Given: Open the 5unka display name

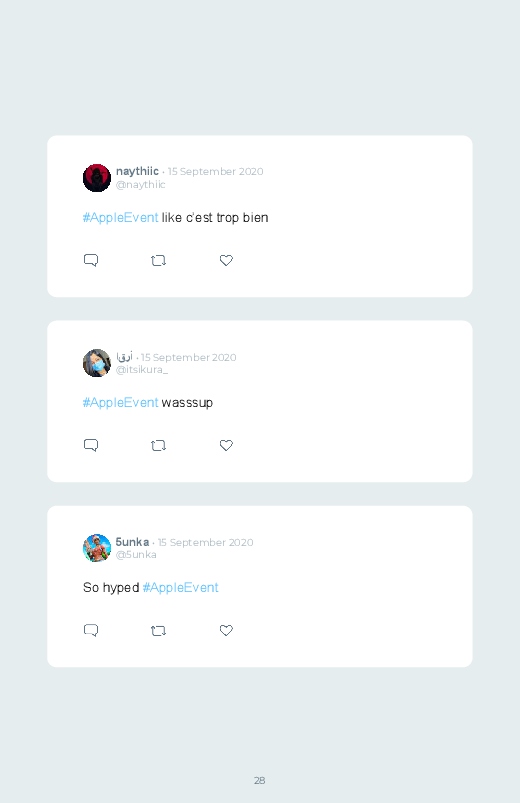Looking at the screenshot, I should 132,542.
